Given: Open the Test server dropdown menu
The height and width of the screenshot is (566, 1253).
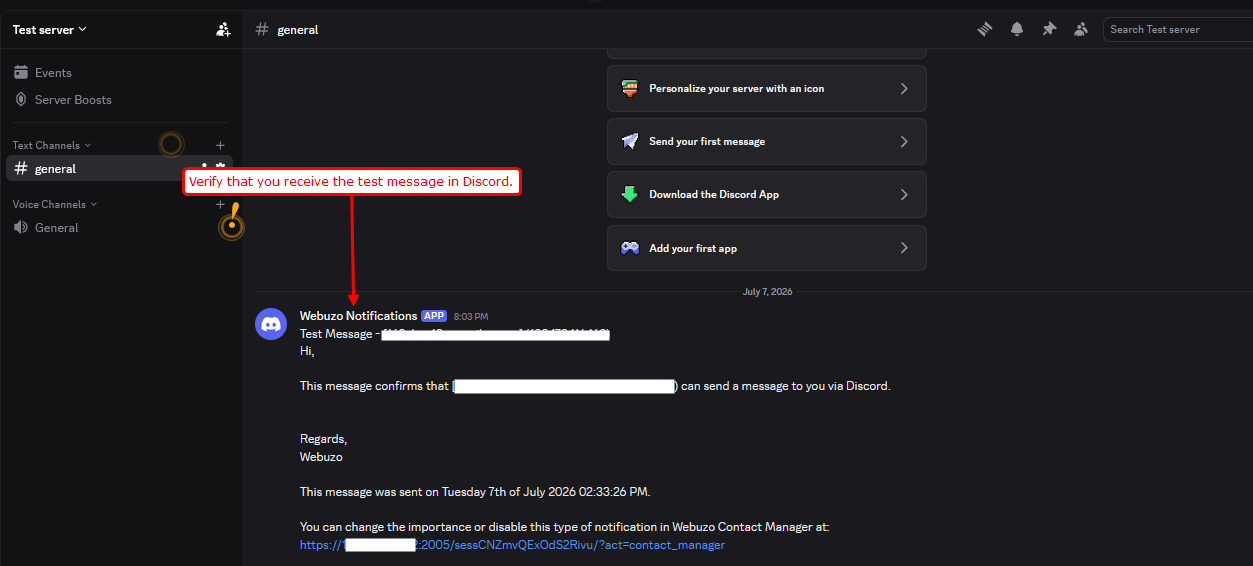Looking at the screenshot, I should tap(50, 29).
